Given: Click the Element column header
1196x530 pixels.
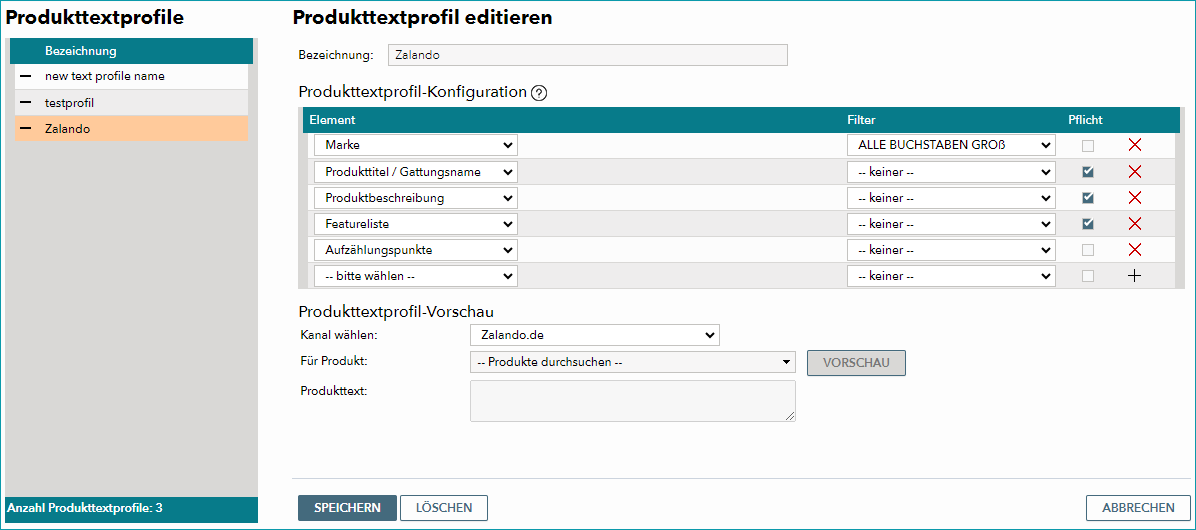Looking at the screenshot, I should coord(332,120).
